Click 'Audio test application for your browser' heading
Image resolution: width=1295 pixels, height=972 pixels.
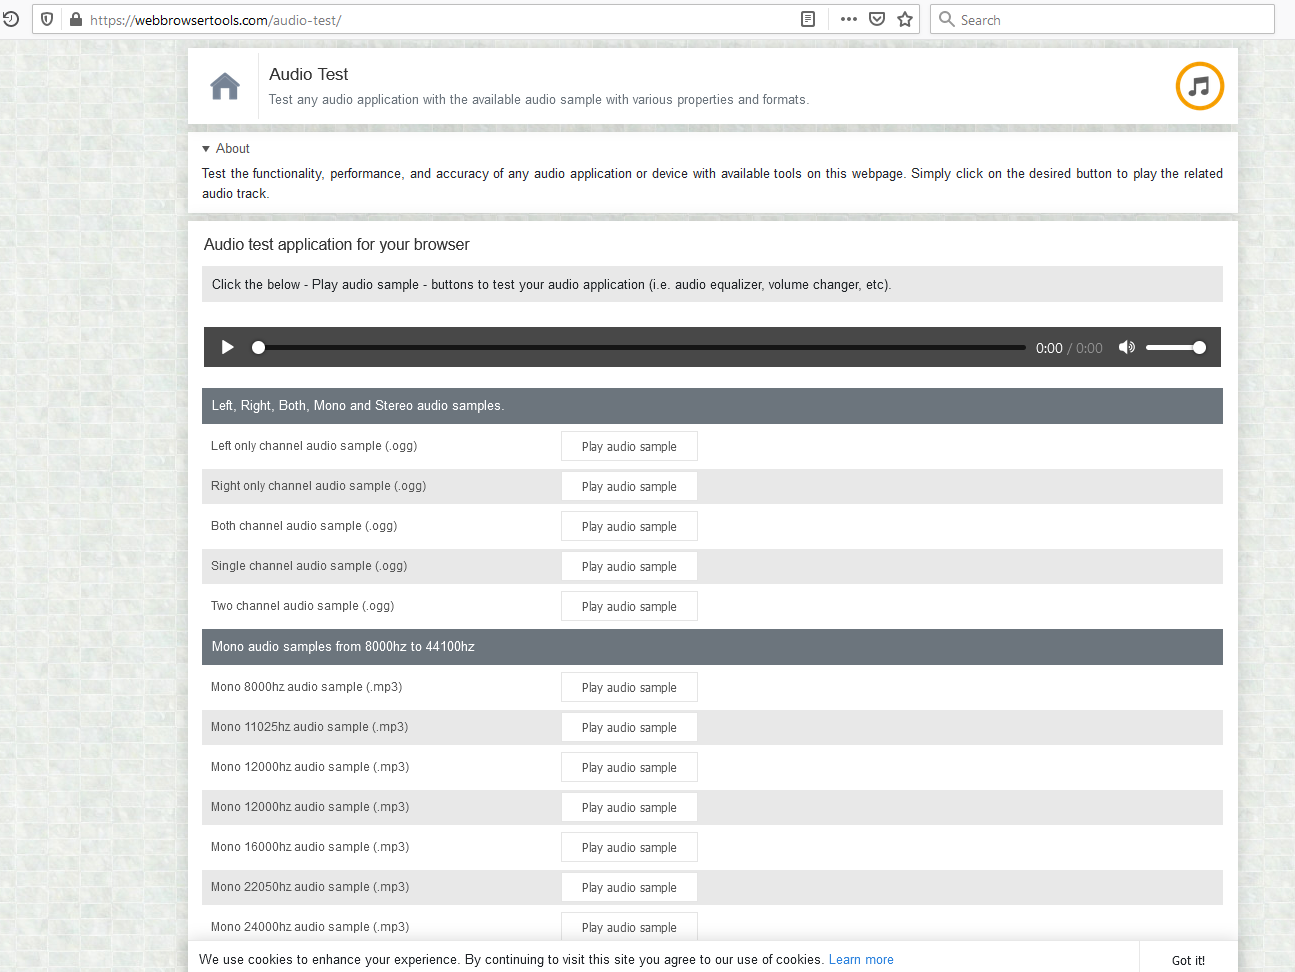click(x=336, y=244)
